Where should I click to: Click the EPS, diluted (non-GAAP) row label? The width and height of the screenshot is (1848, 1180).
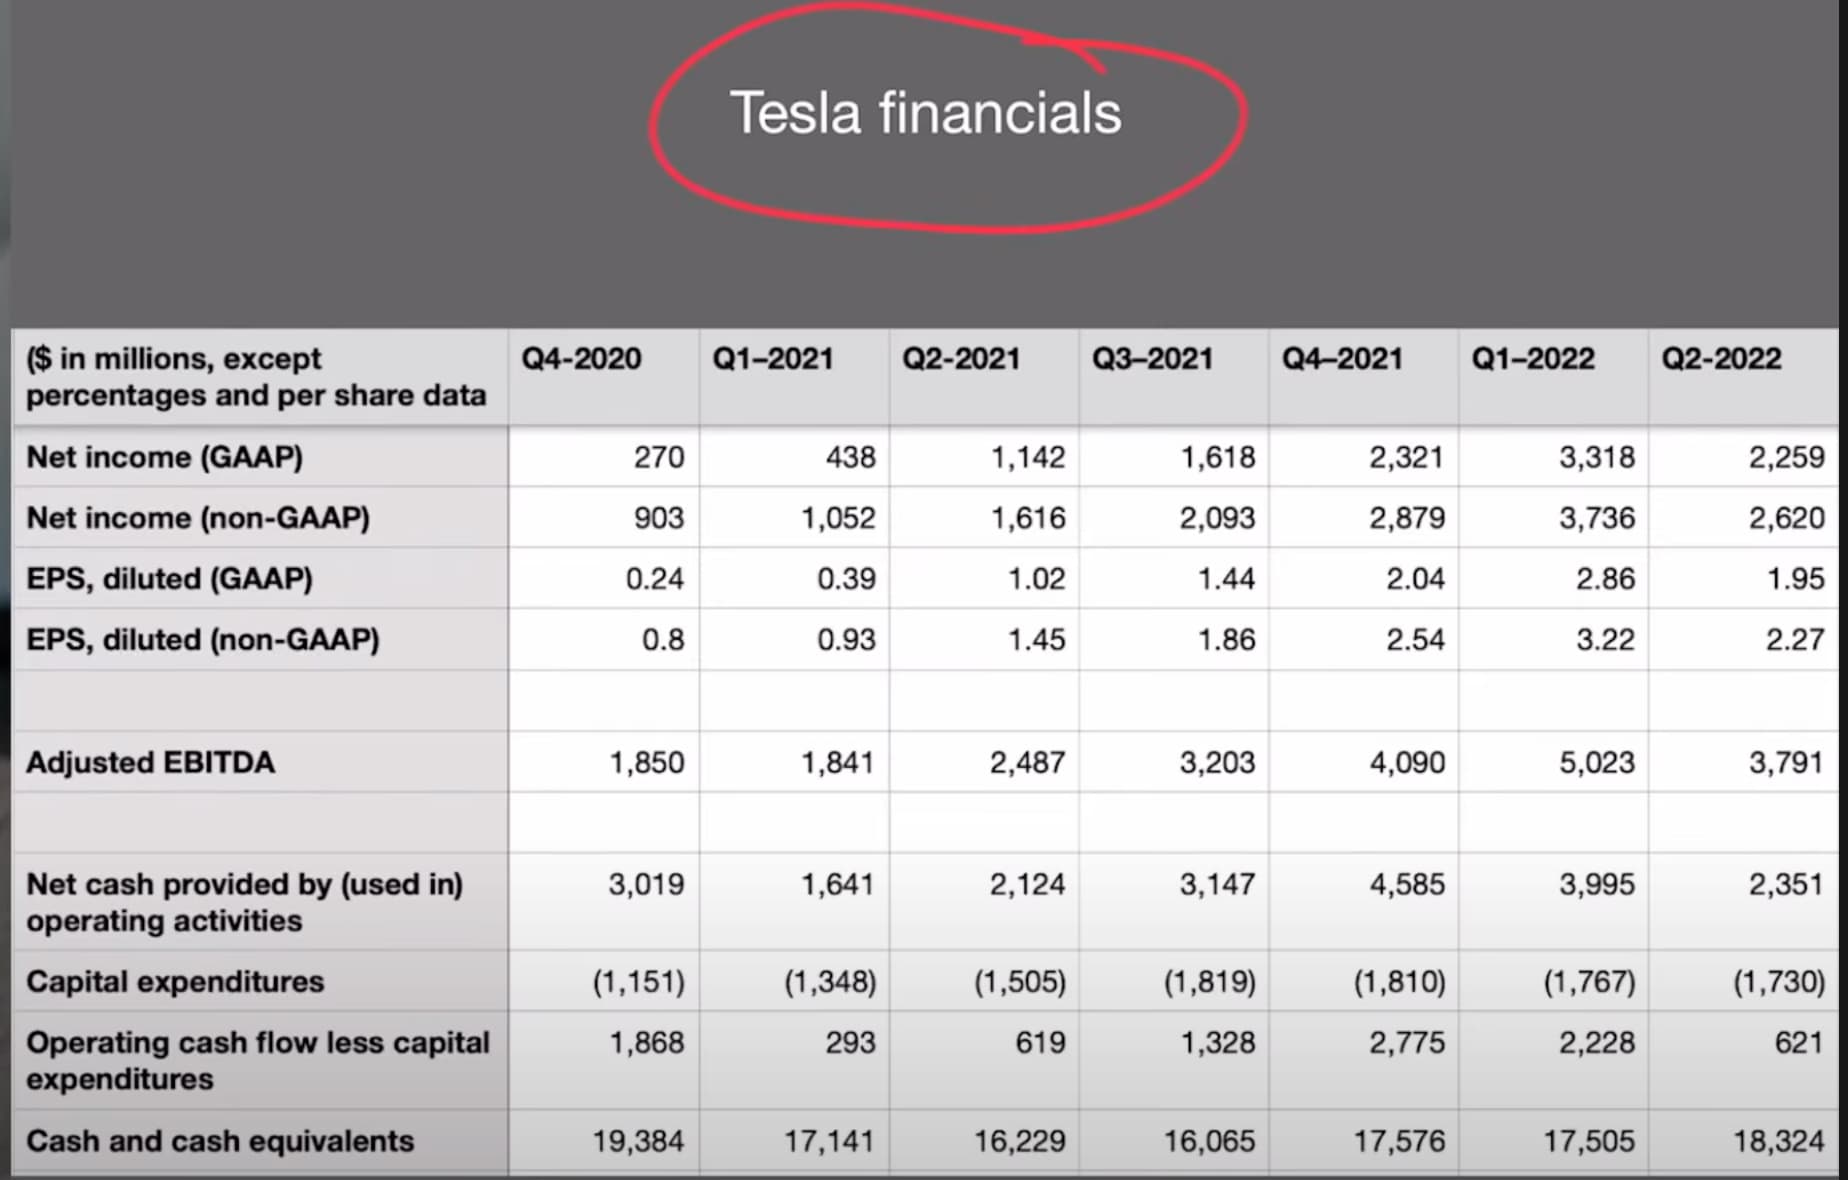[203, 640]
